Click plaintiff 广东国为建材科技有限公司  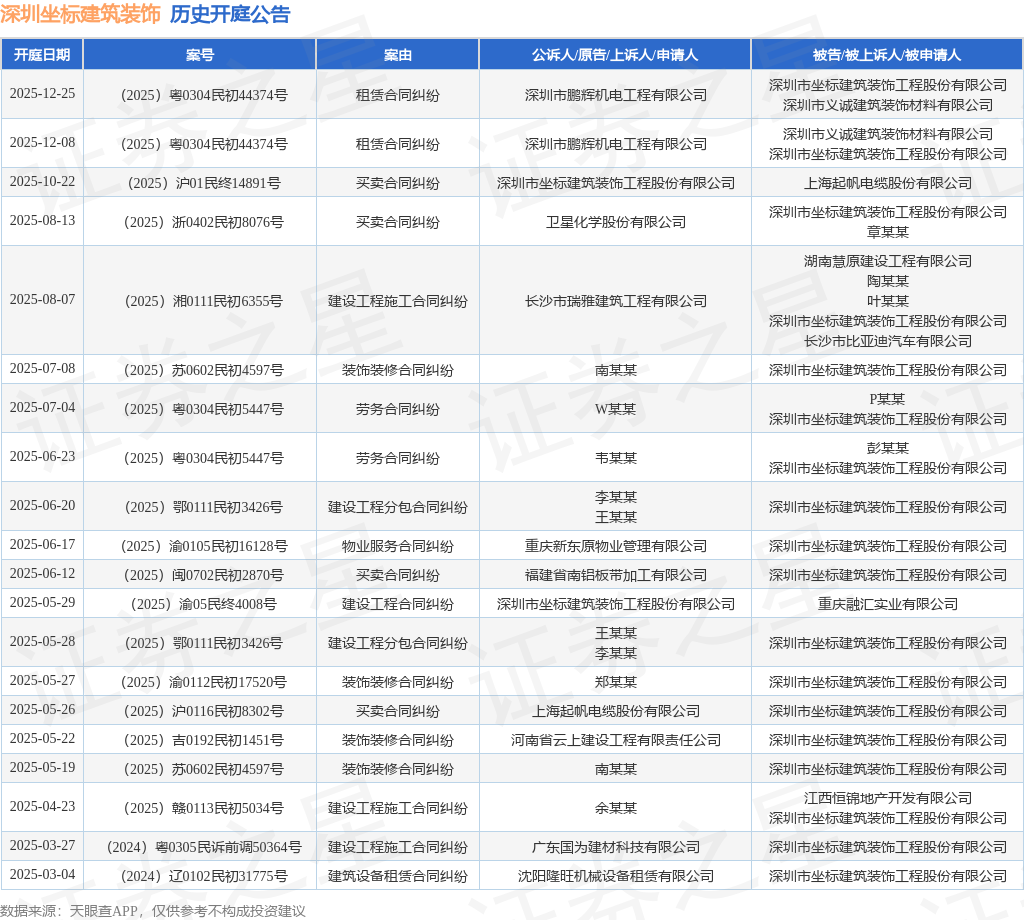coord(616,848)
